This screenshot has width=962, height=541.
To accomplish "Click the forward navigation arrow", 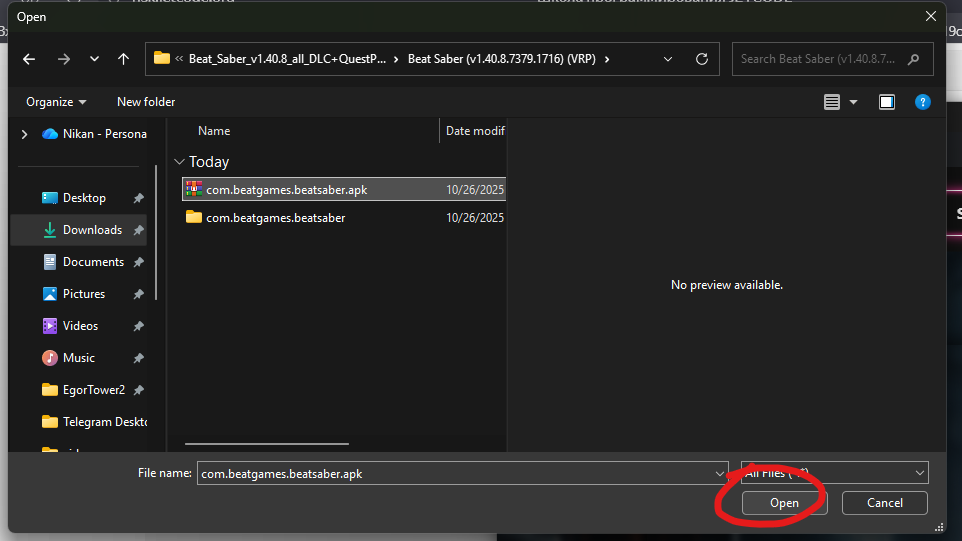I will (x=64, y=59).
